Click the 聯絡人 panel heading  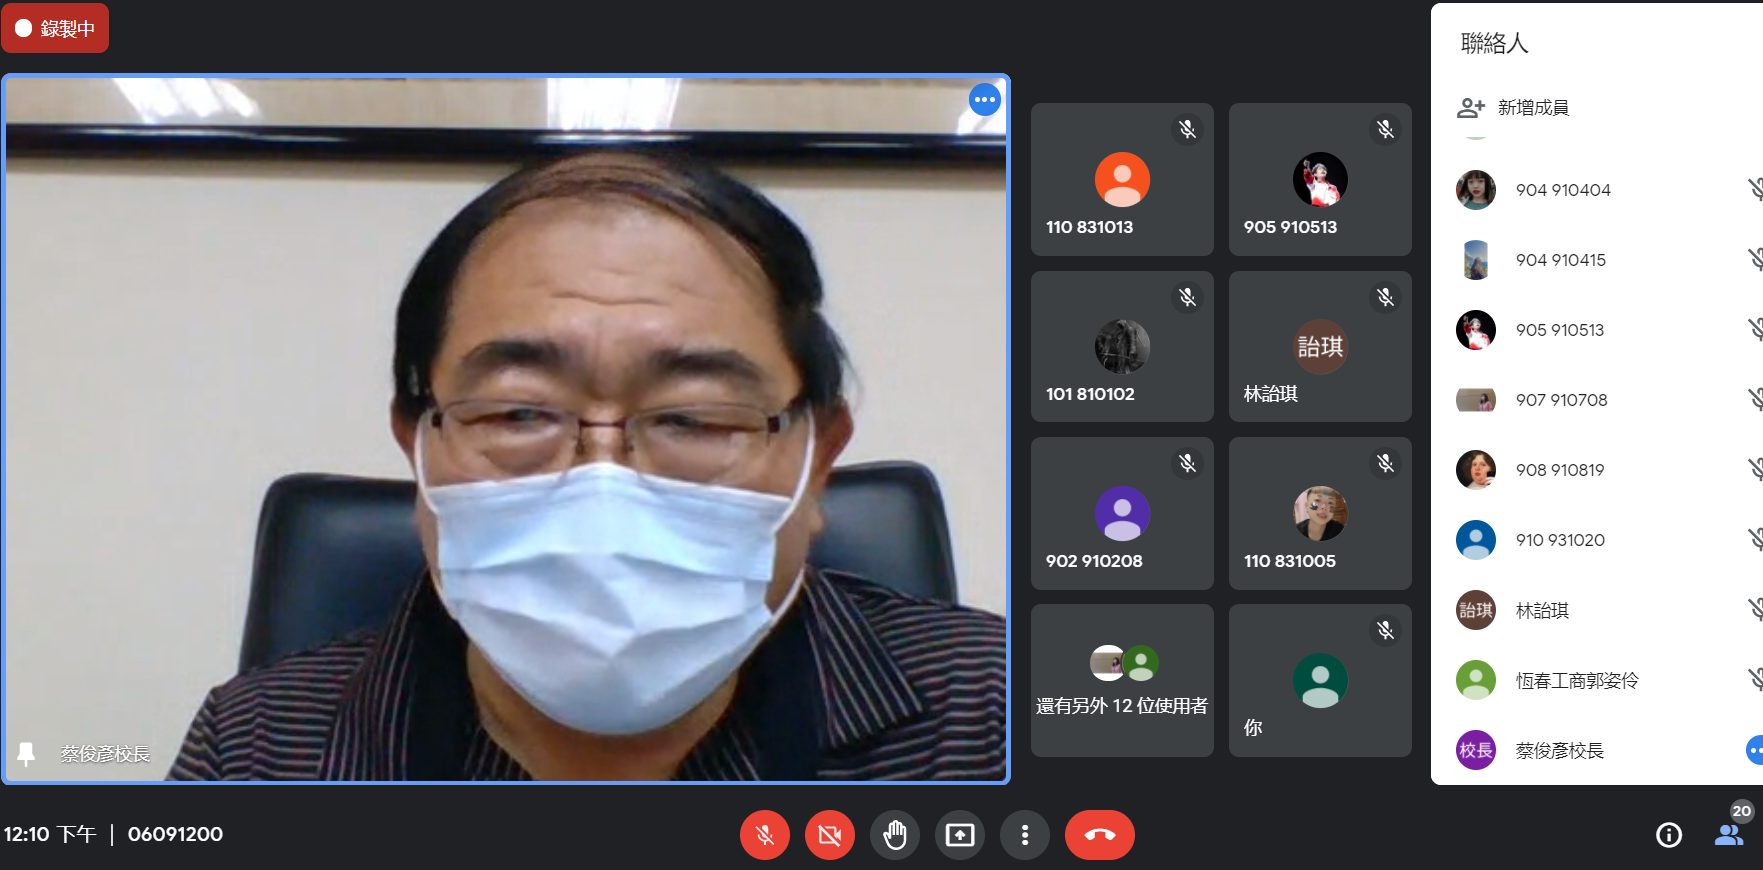1494,43
